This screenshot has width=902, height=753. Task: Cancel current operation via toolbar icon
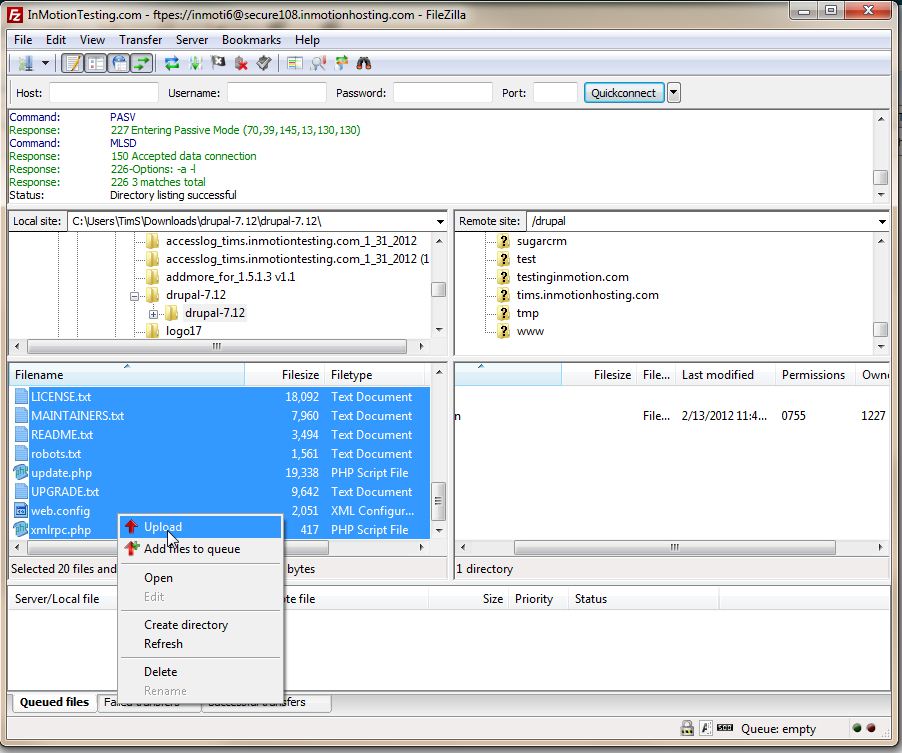[218, 63]
